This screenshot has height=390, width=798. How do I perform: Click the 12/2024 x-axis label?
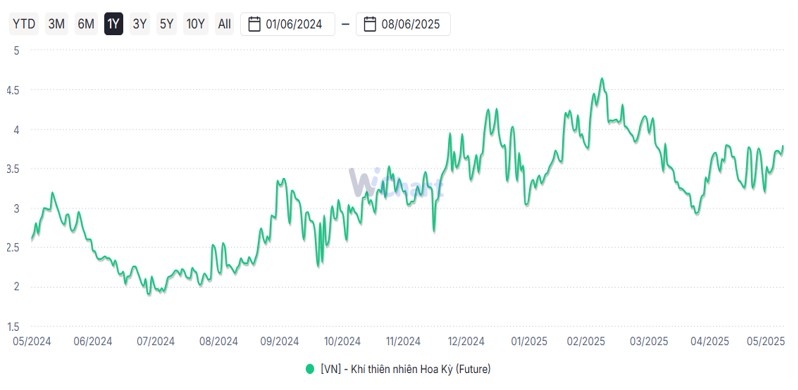[x=465, y=341]
